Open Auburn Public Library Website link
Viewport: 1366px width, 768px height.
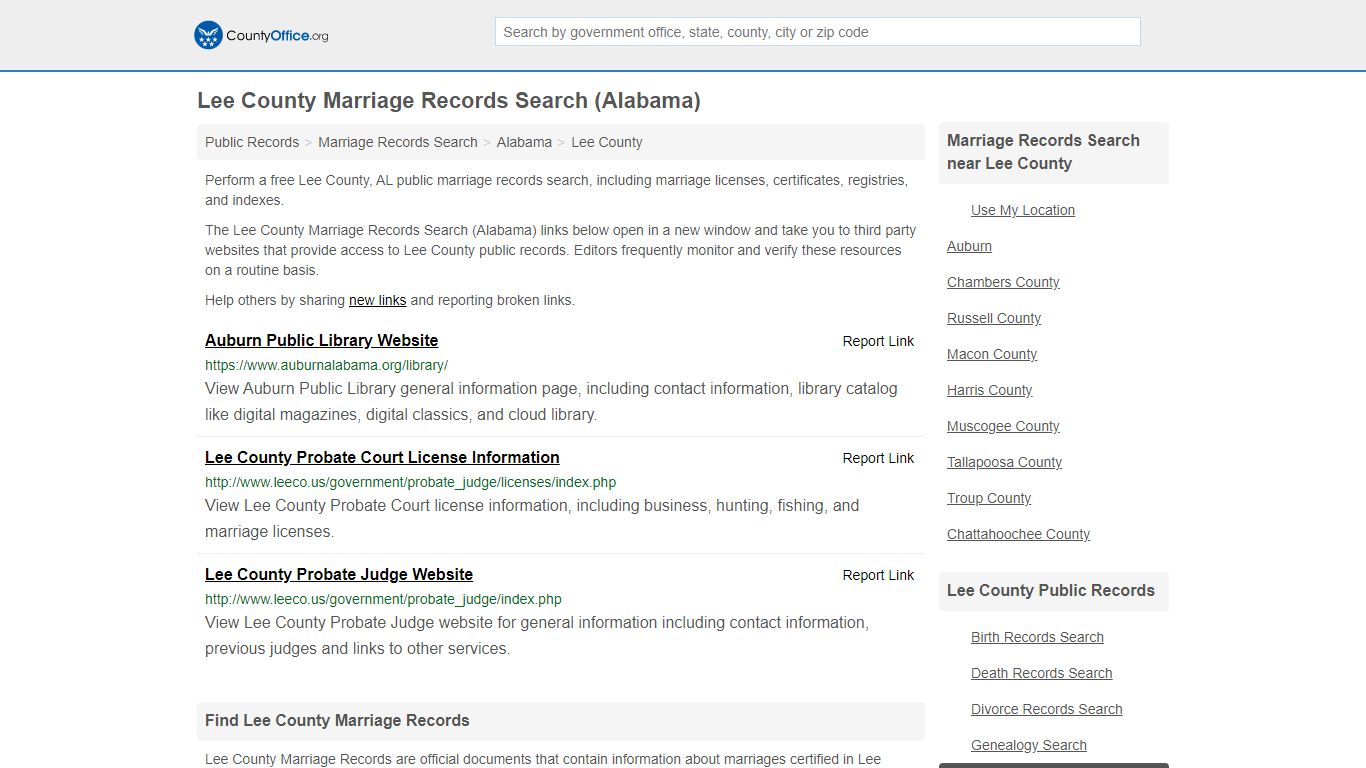(321, 340)
